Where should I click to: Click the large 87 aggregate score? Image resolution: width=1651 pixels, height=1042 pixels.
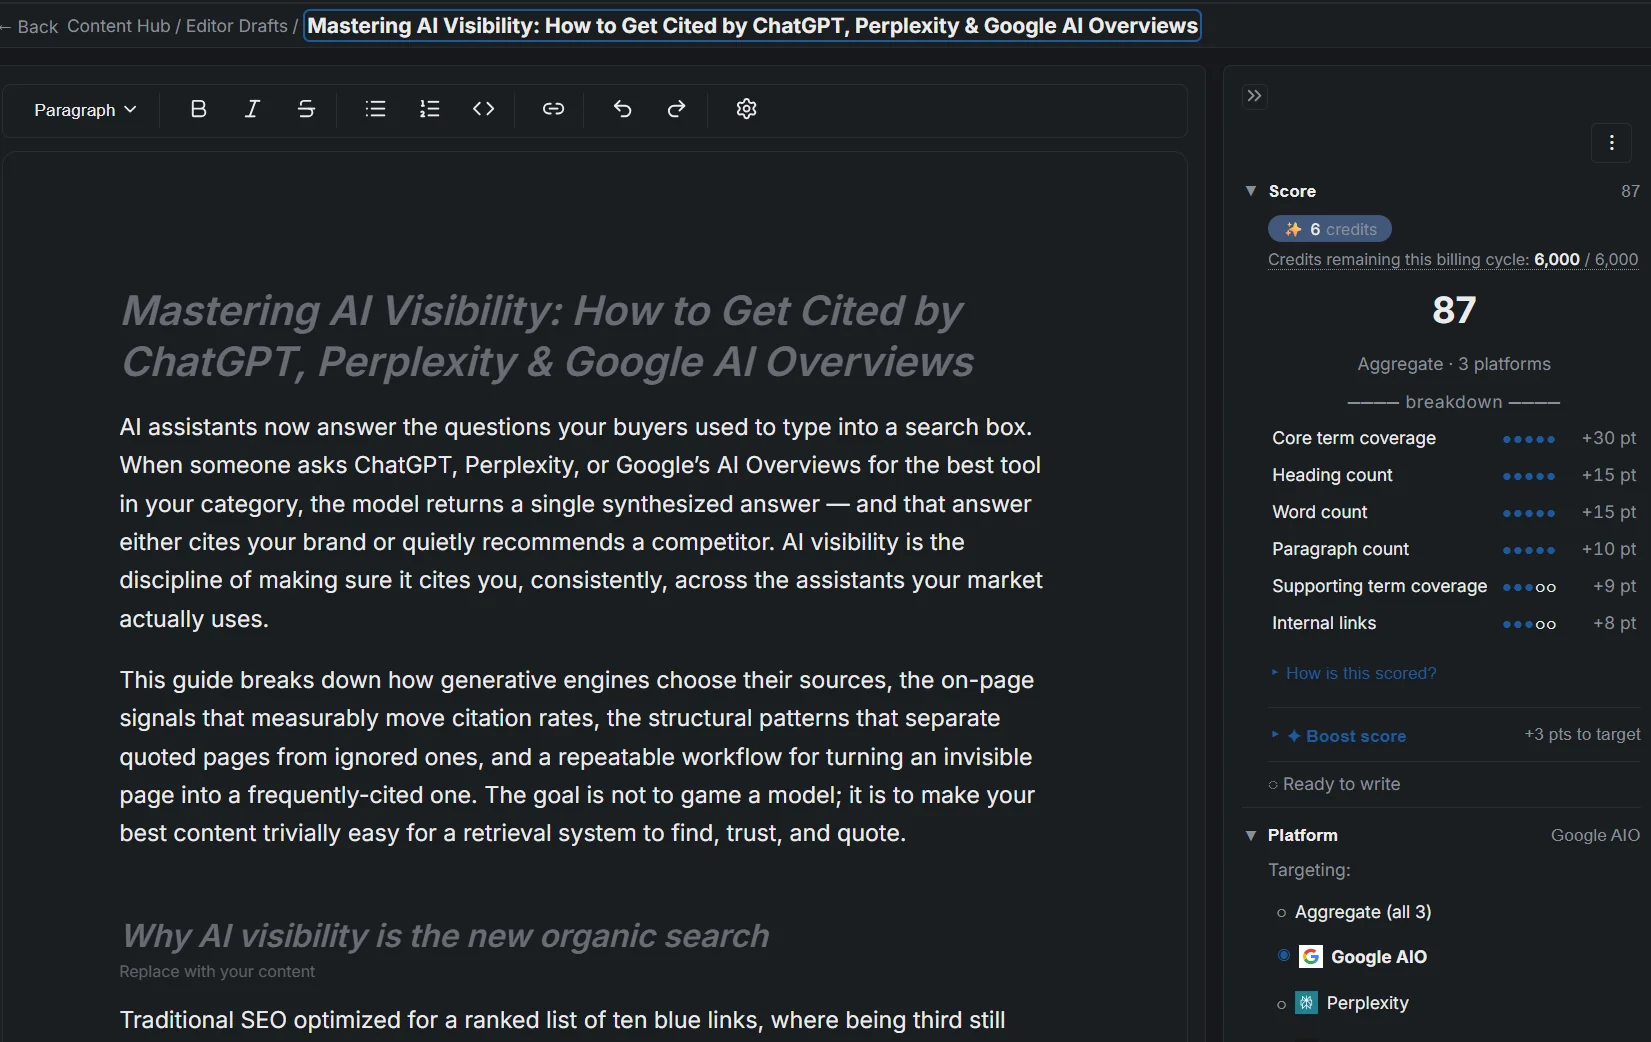[x=1454, y=310]
